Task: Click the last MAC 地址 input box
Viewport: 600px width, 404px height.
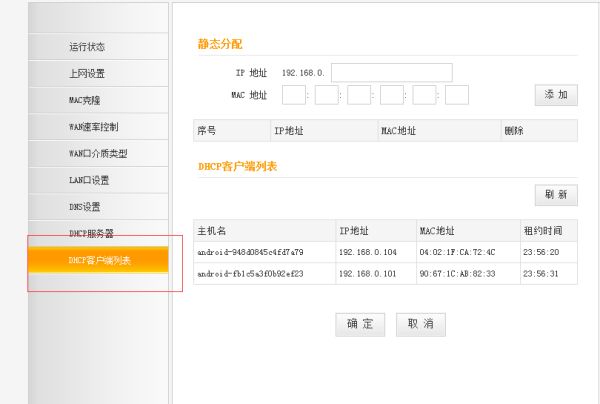Action: point(457,95)
